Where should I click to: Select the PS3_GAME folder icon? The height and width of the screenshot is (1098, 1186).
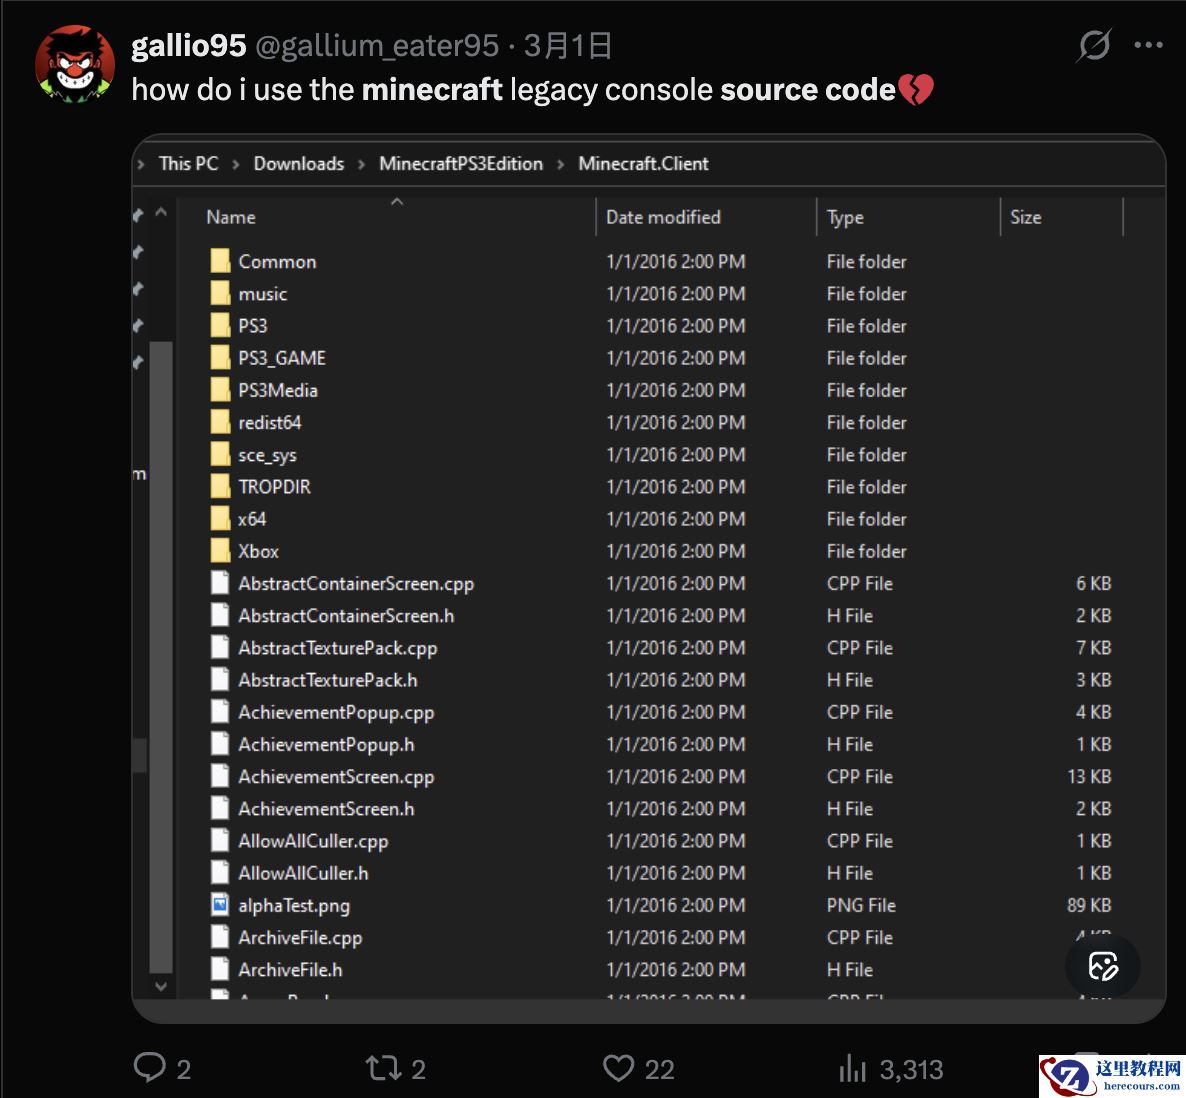[x=220, y=358]
